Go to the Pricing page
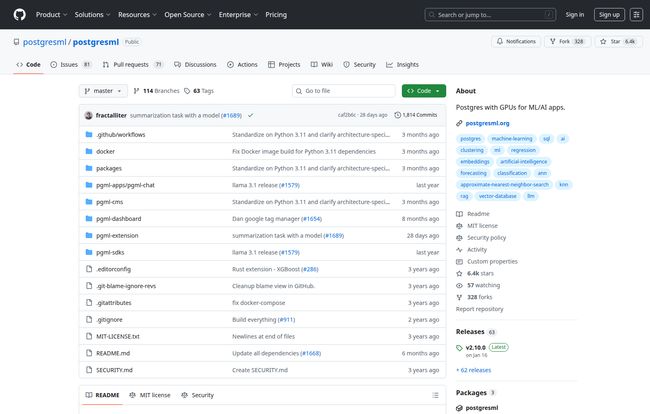The height and width of the screenshot is (414, 650). click(x=276, y=15)
